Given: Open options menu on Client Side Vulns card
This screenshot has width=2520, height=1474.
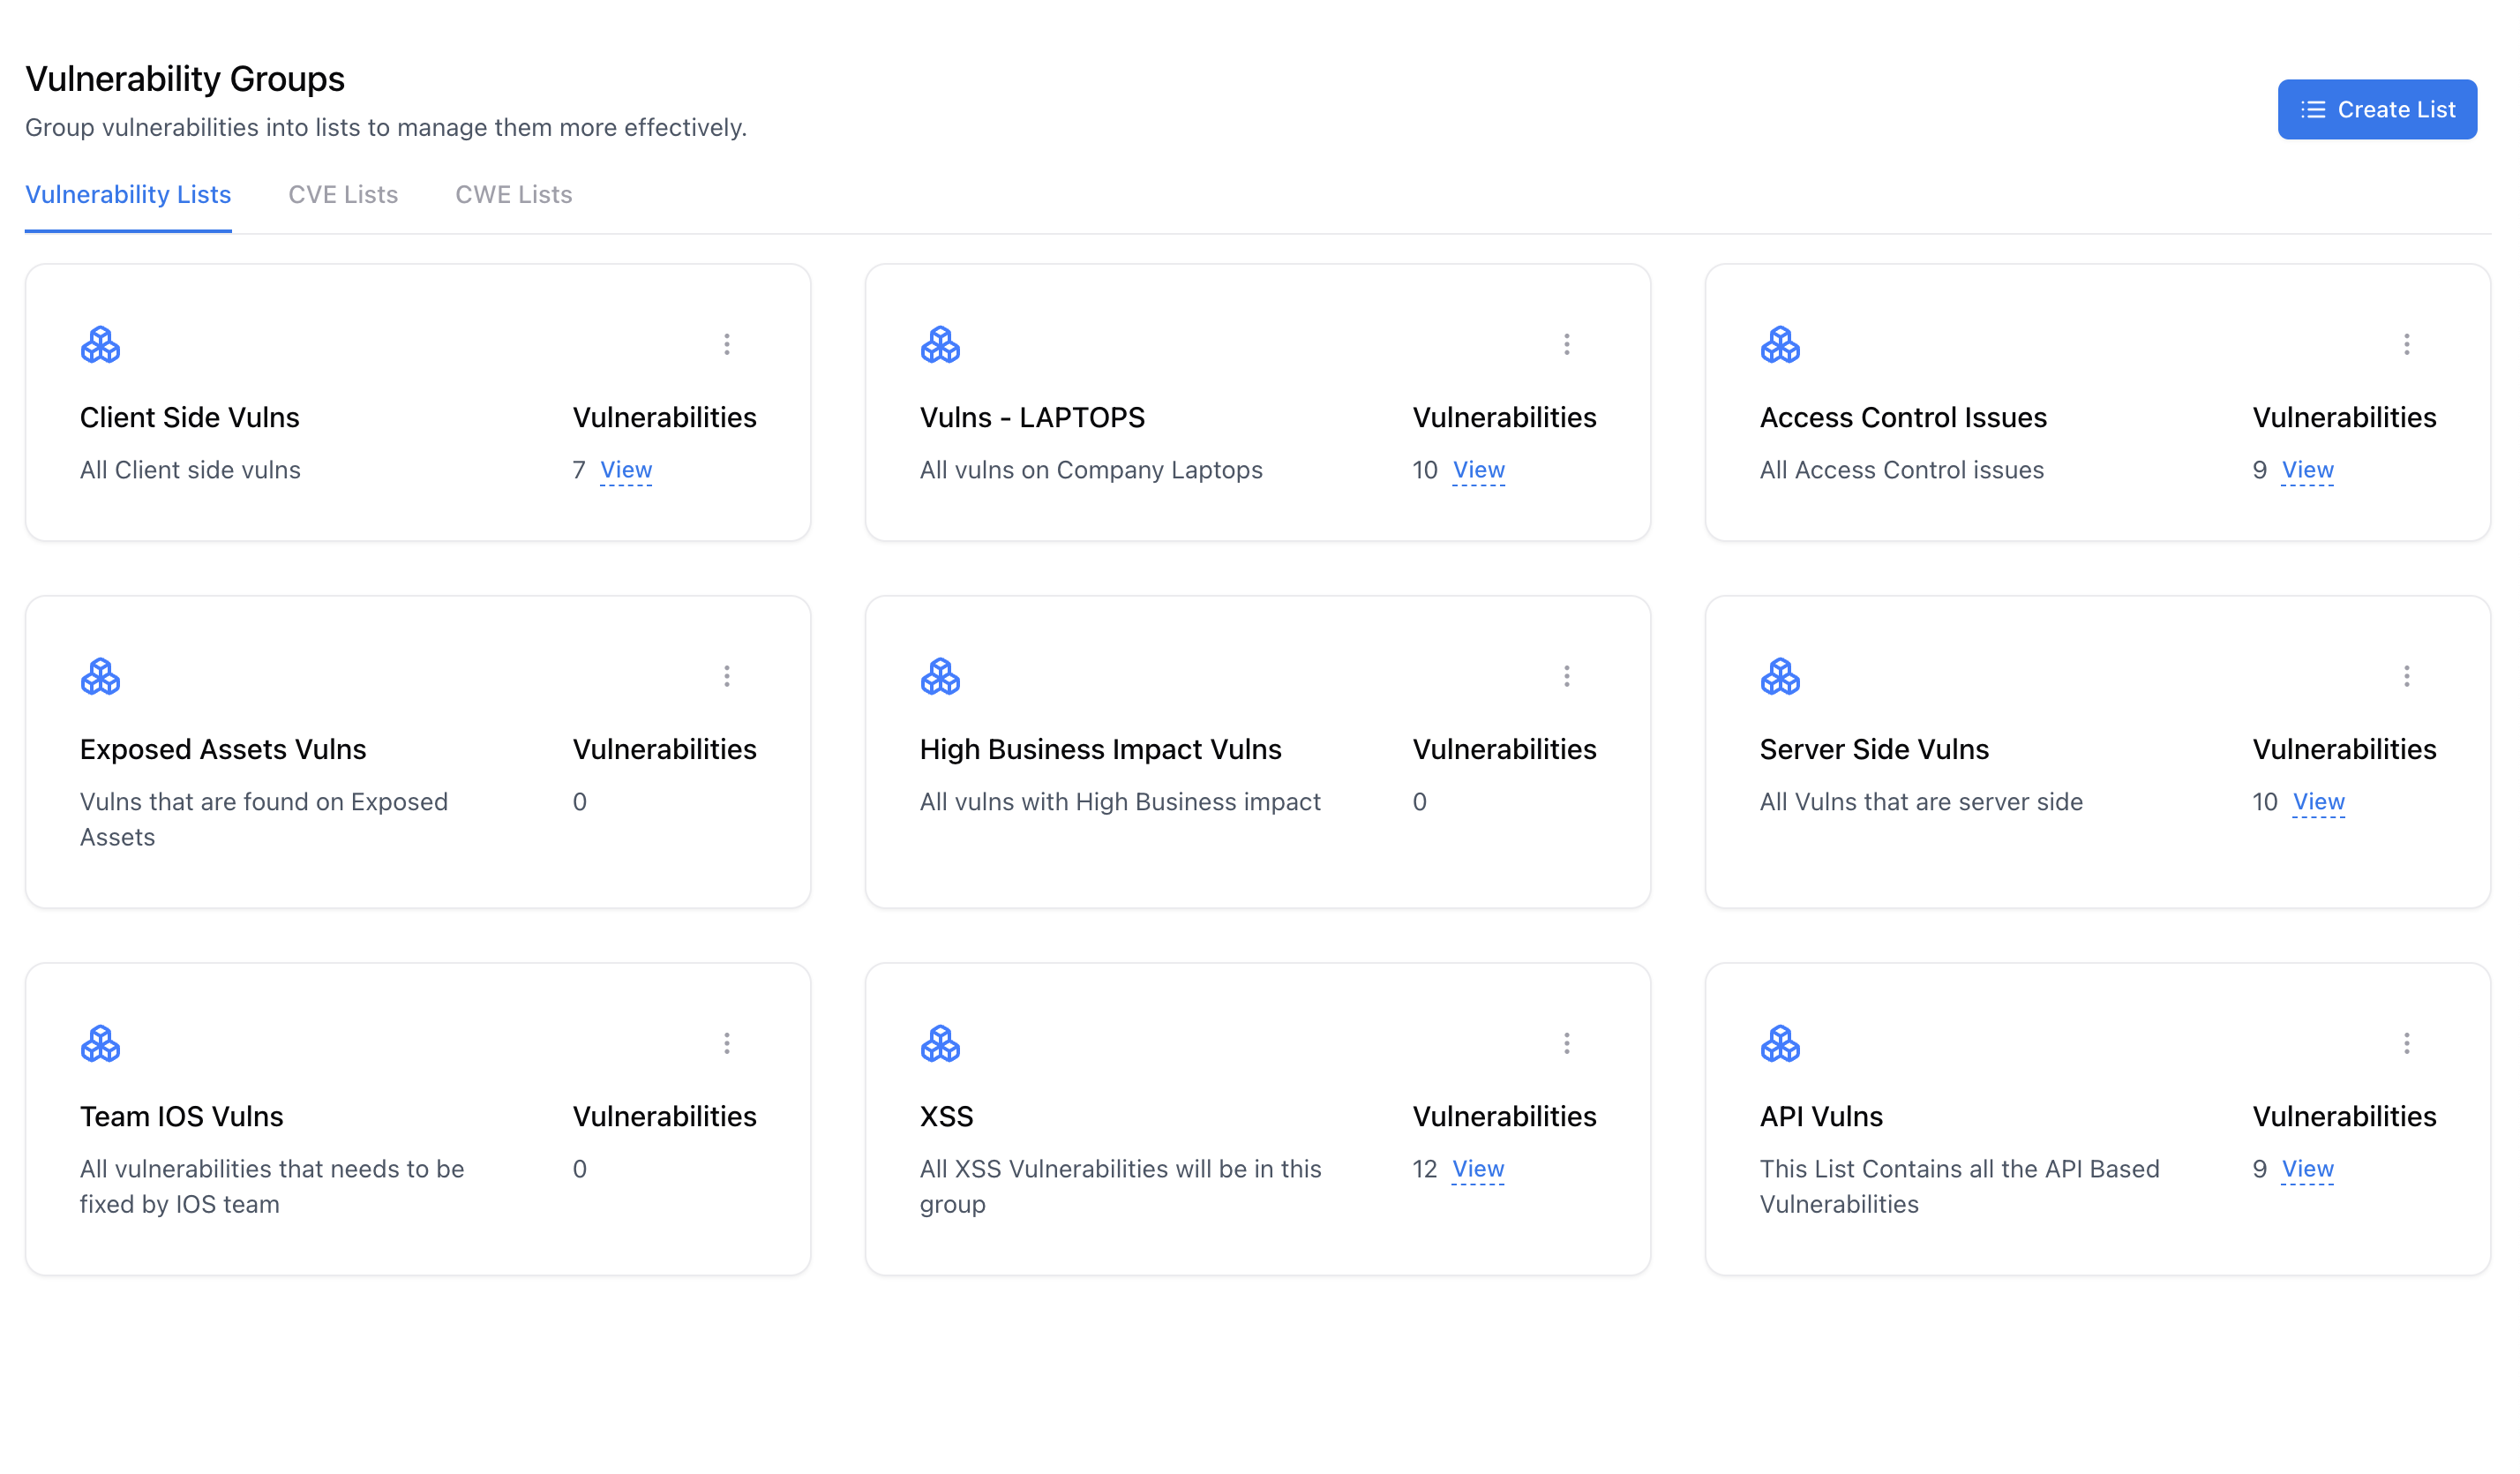Looking at the screenshot, I should [x=726, y=344].
